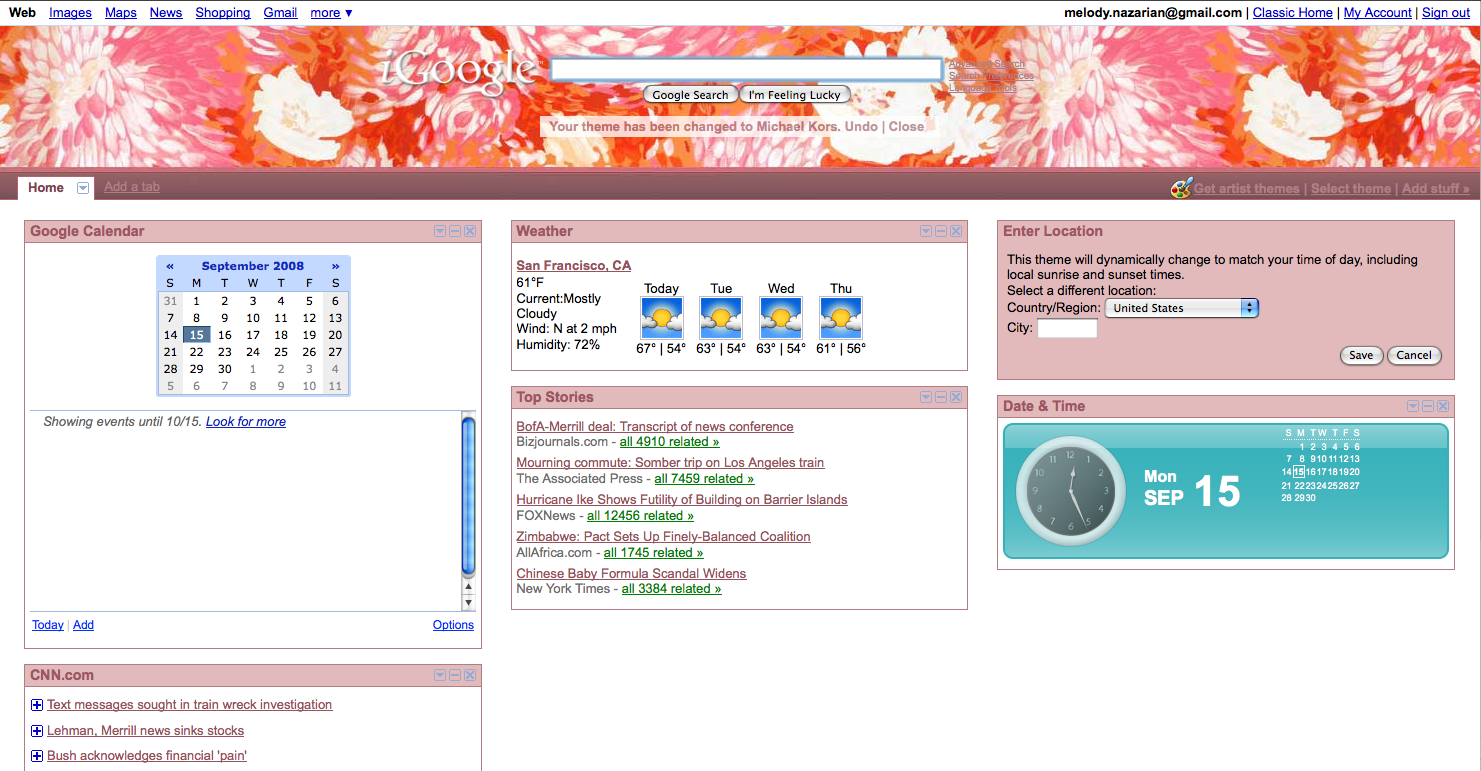
Task: Open the 'more' menu in top bar
Action: pos(331,12)
